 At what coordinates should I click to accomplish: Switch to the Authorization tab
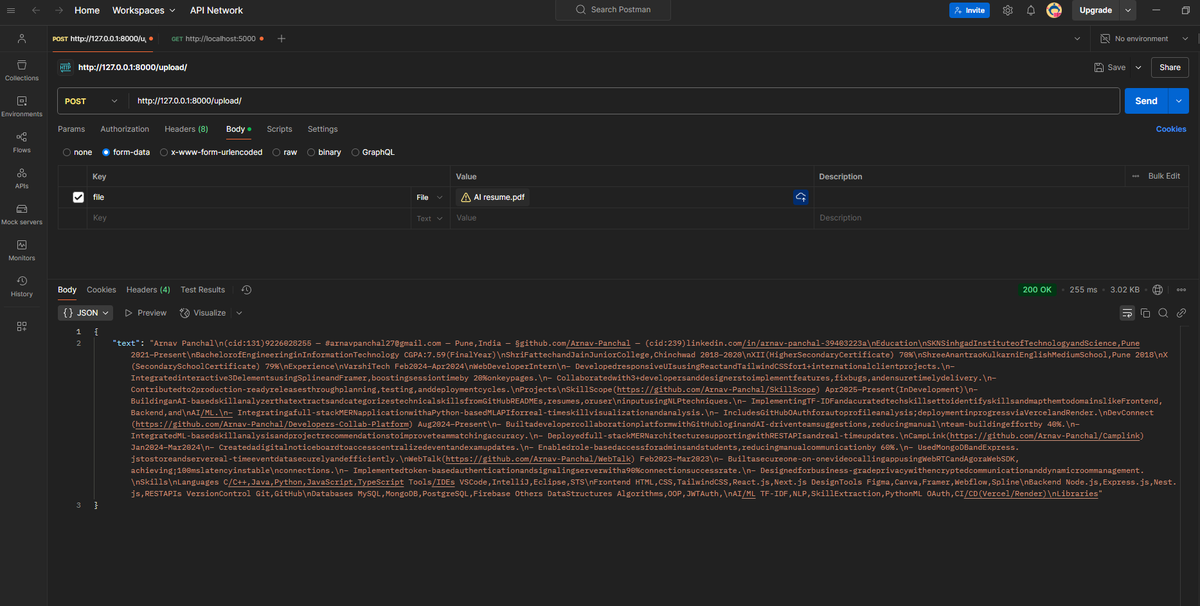[x=125, y=129]
